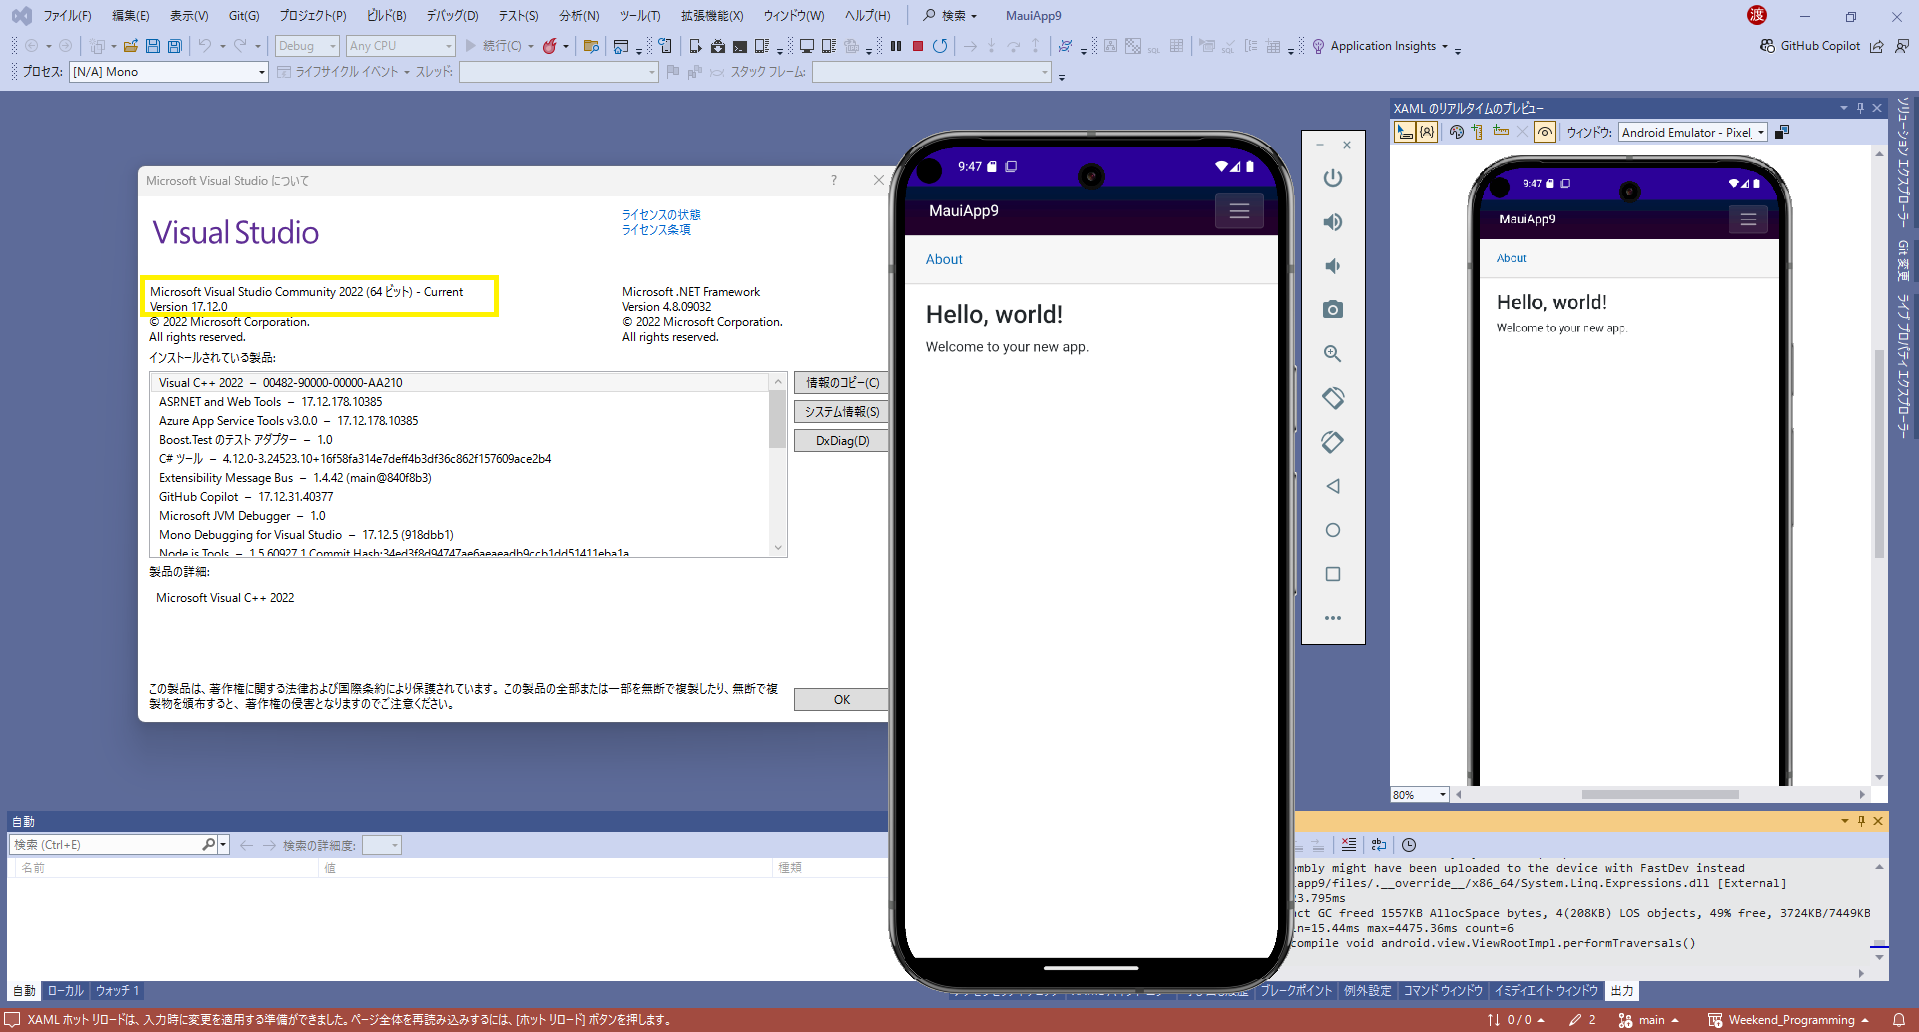Click the emulator Overview square icon
1919x1032 pixels.
[x=1332, y=574]
